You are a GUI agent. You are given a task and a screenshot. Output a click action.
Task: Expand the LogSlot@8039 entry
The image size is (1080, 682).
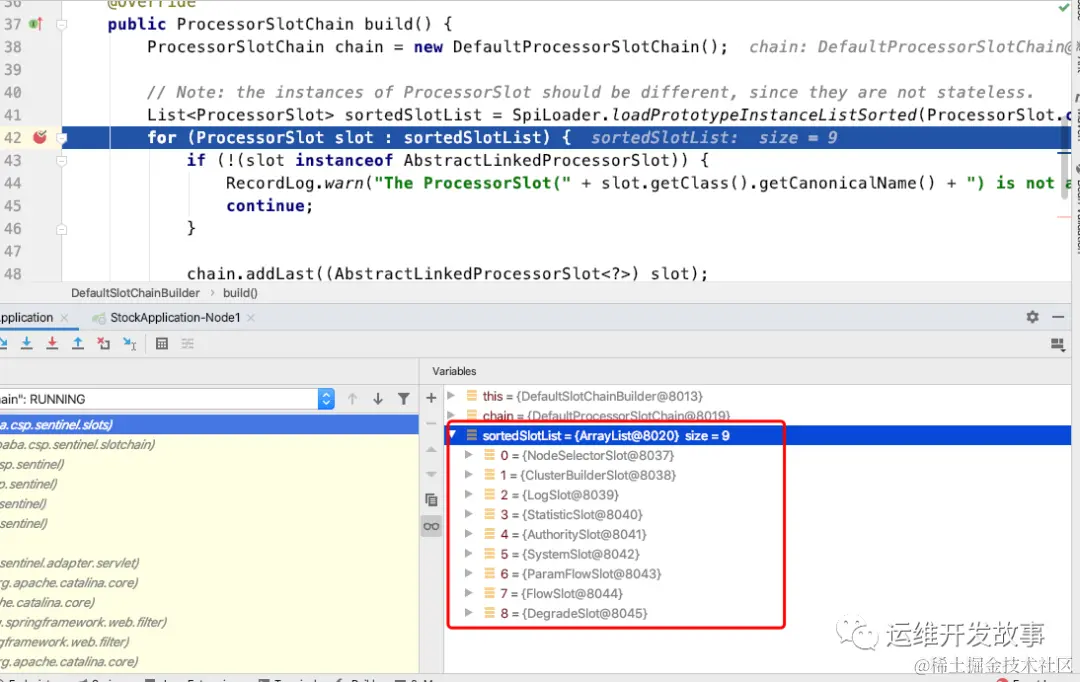(x=468, y=494)
